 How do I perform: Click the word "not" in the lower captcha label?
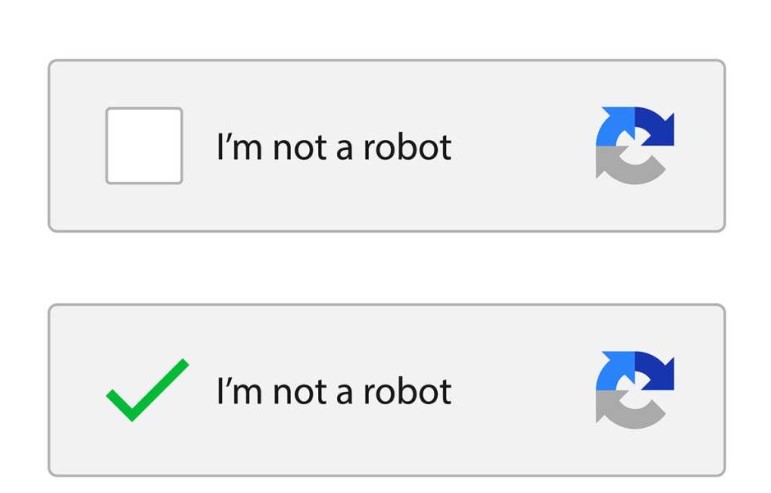[300, 392]
